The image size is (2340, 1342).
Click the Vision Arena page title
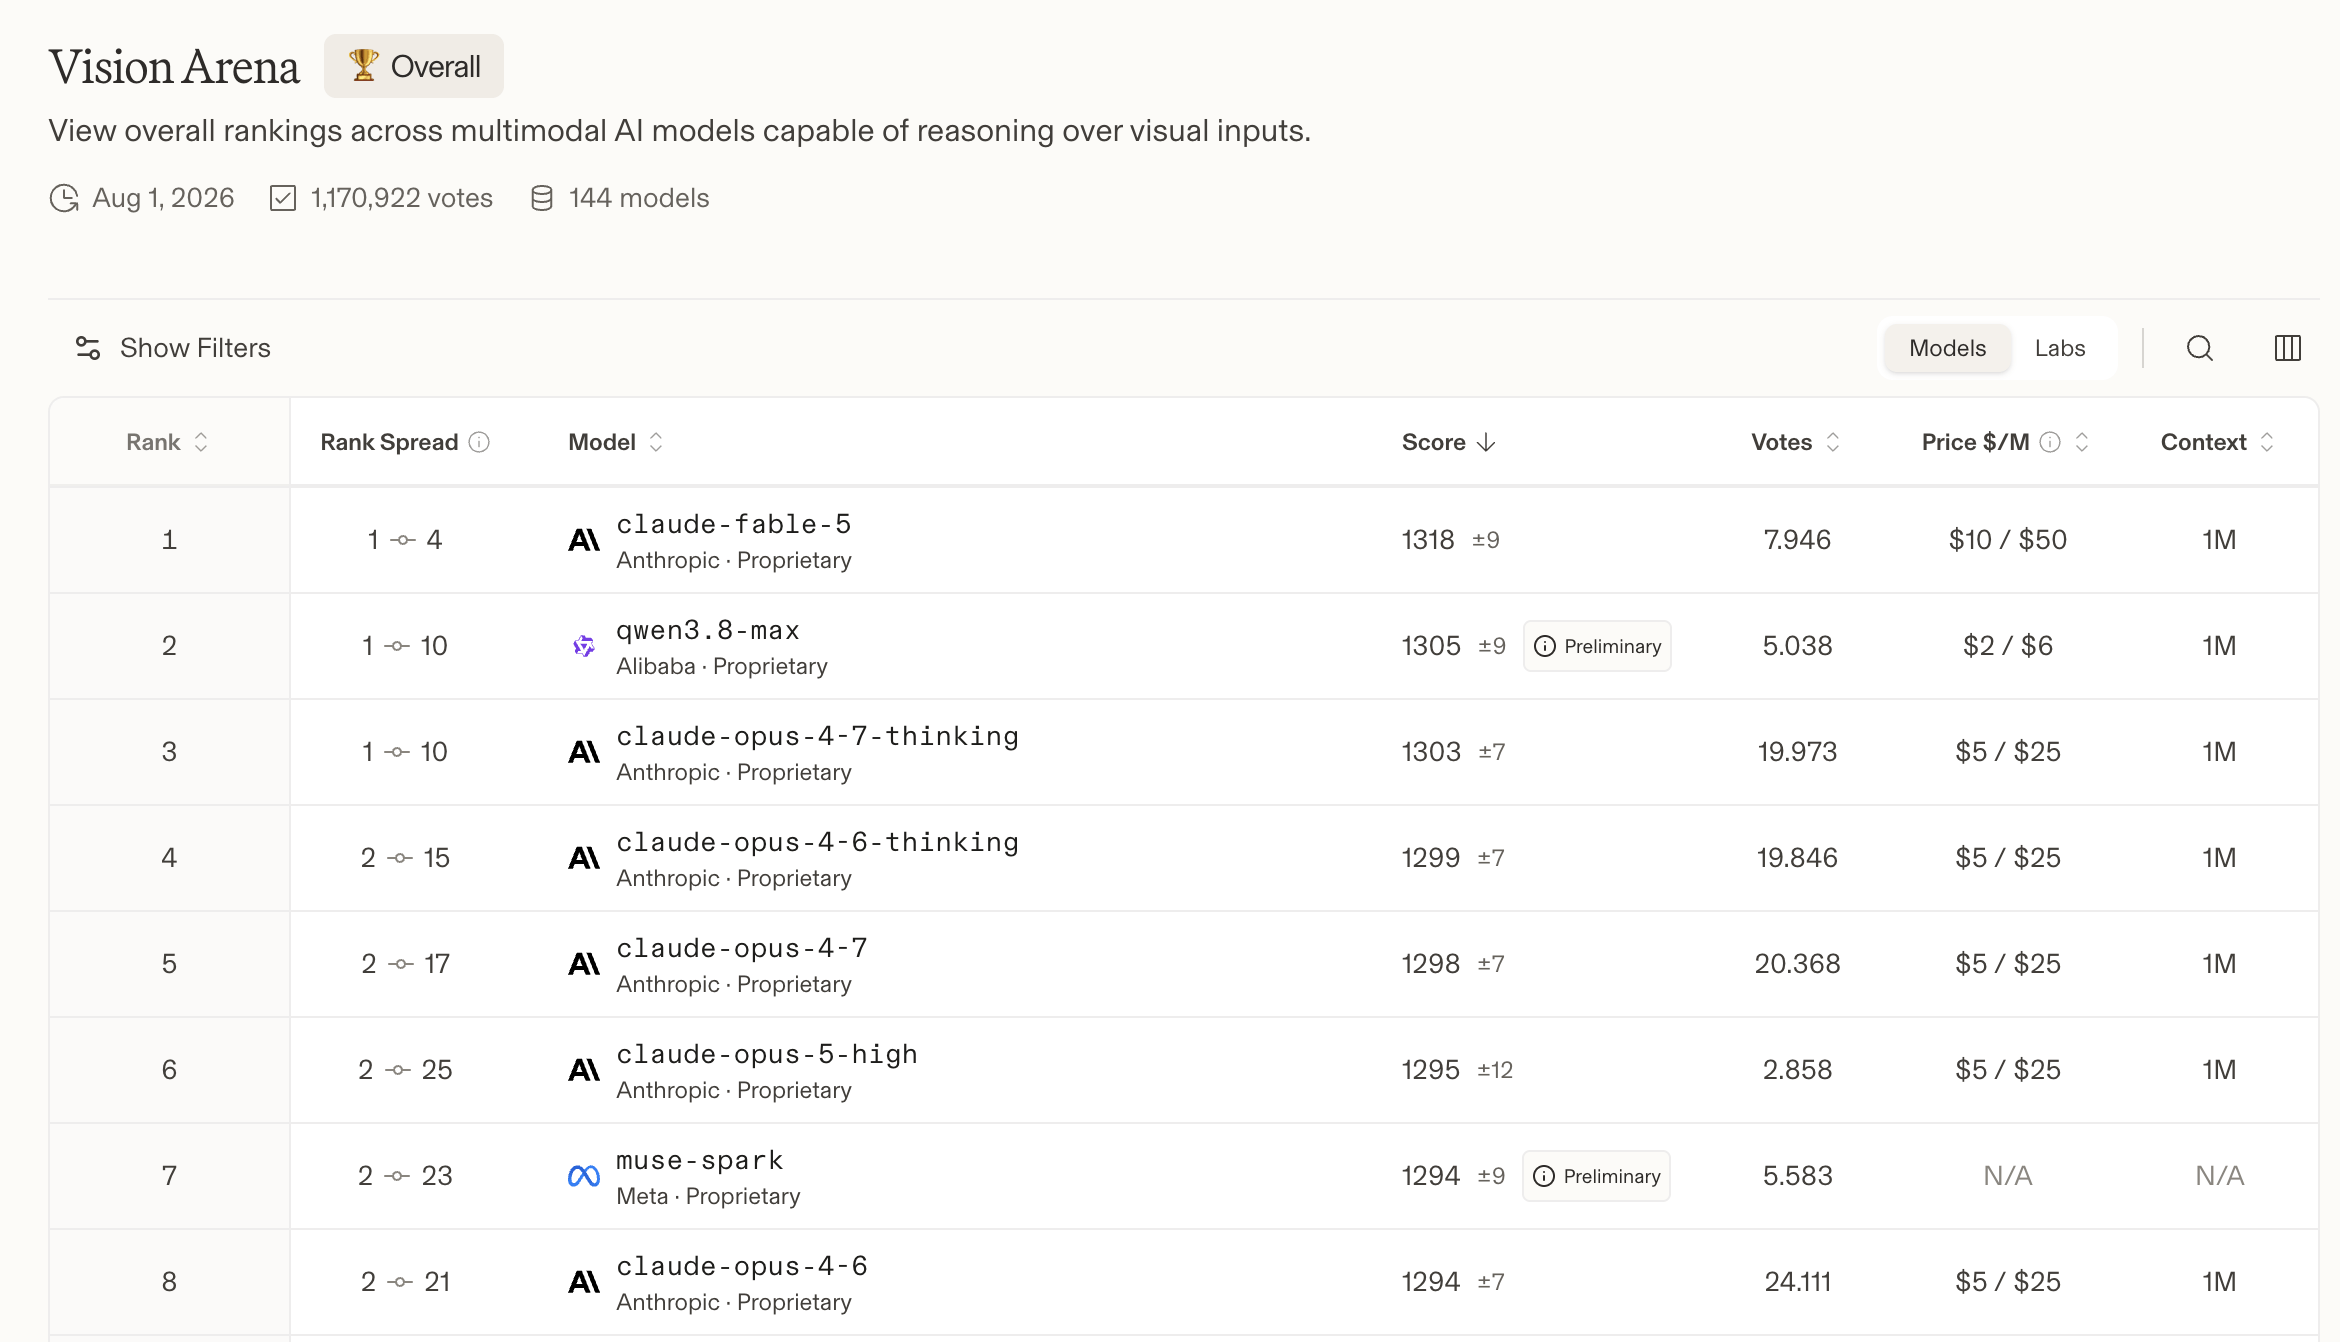[x=174, y=67]
